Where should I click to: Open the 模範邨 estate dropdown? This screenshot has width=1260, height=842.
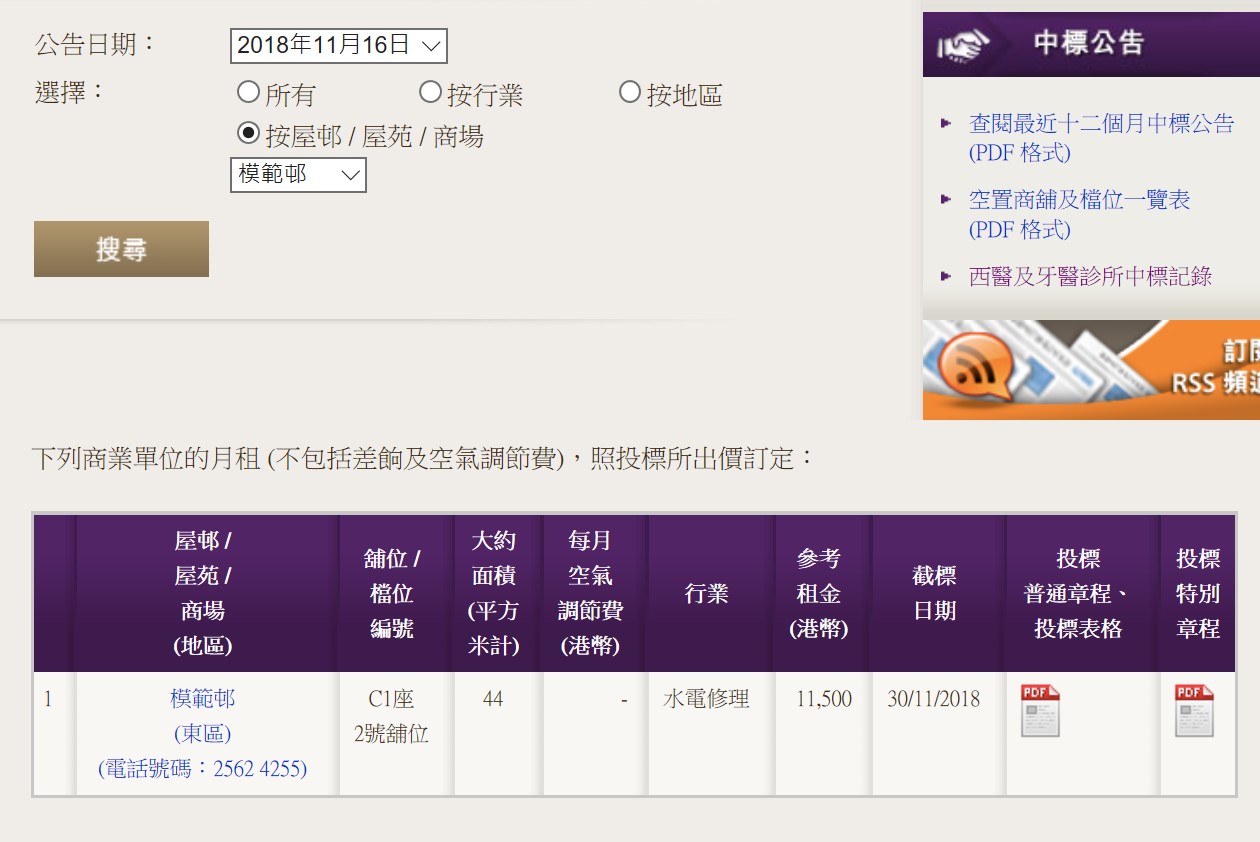pos(298,174)
